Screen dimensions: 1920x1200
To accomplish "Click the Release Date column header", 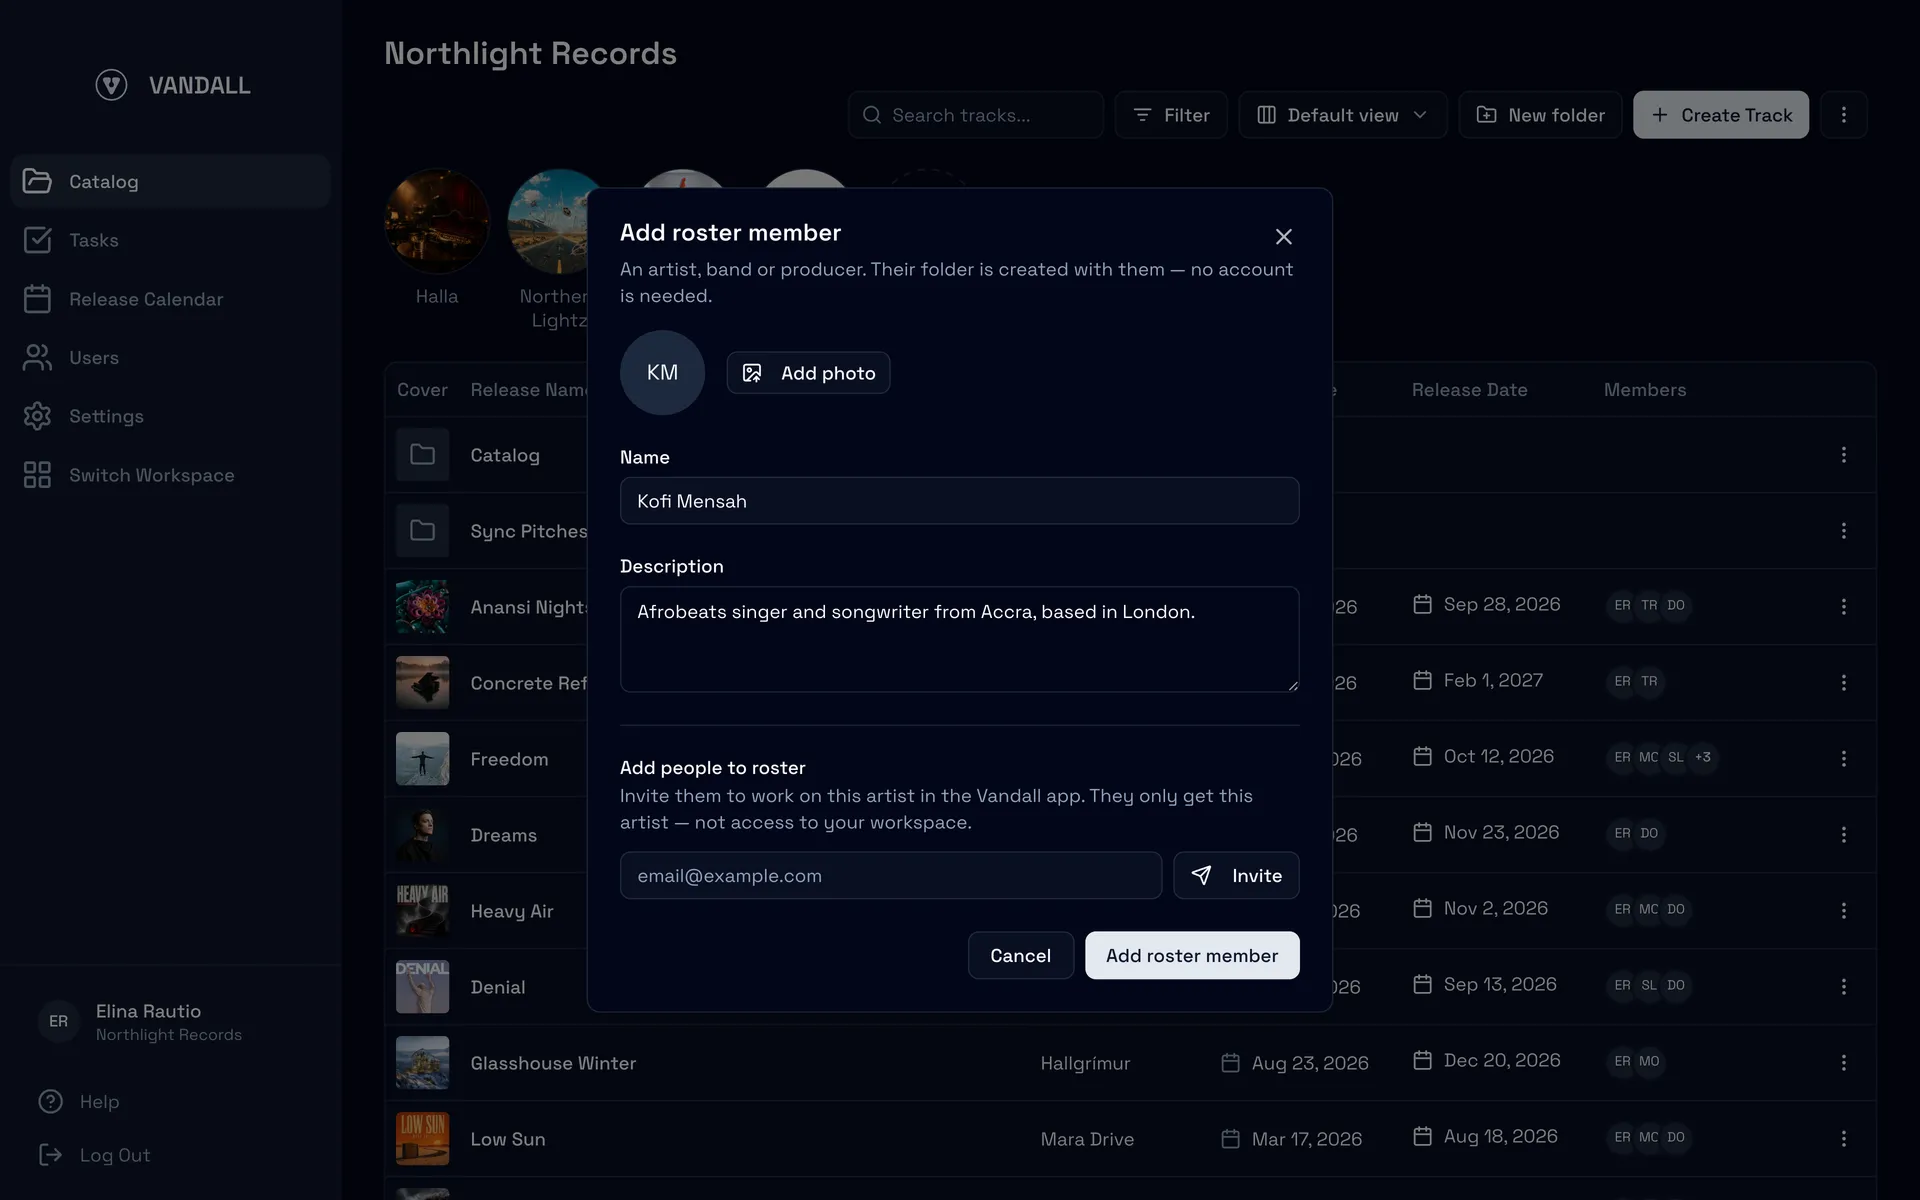I will 1469,390.
